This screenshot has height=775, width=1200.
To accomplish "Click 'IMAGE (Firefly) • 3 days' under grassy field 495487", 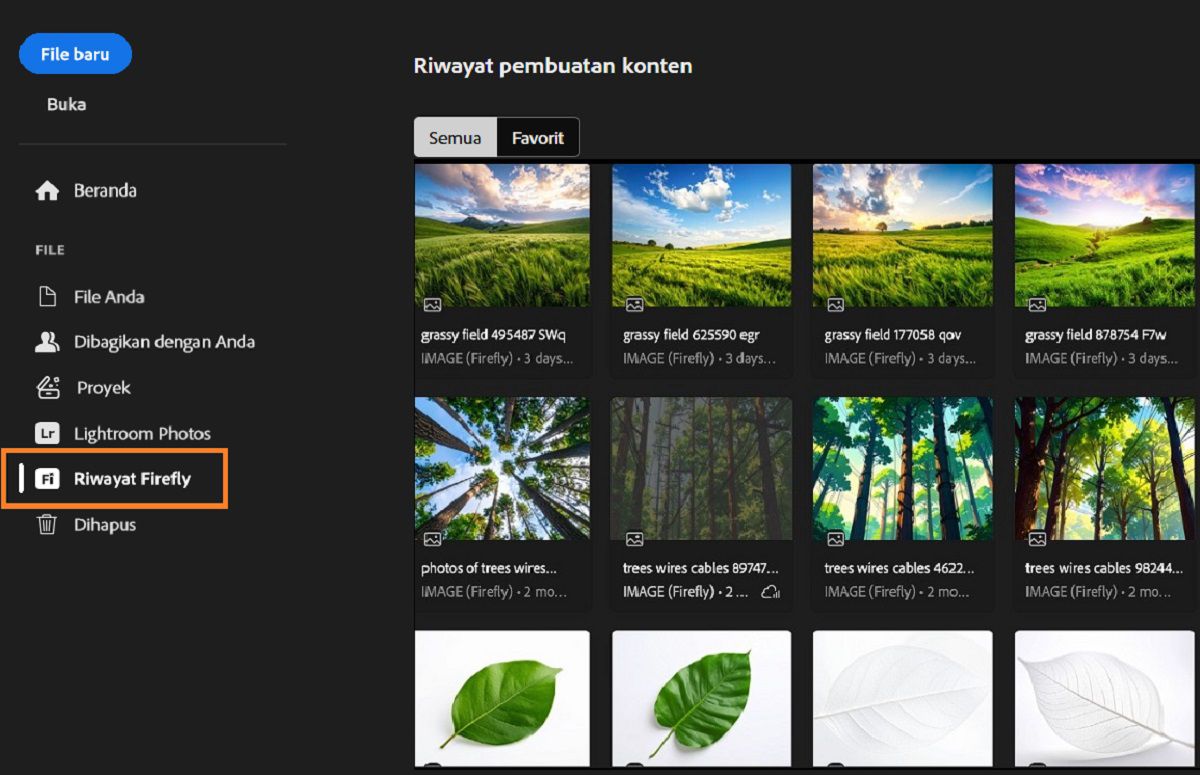I will [x=496, y=358].
